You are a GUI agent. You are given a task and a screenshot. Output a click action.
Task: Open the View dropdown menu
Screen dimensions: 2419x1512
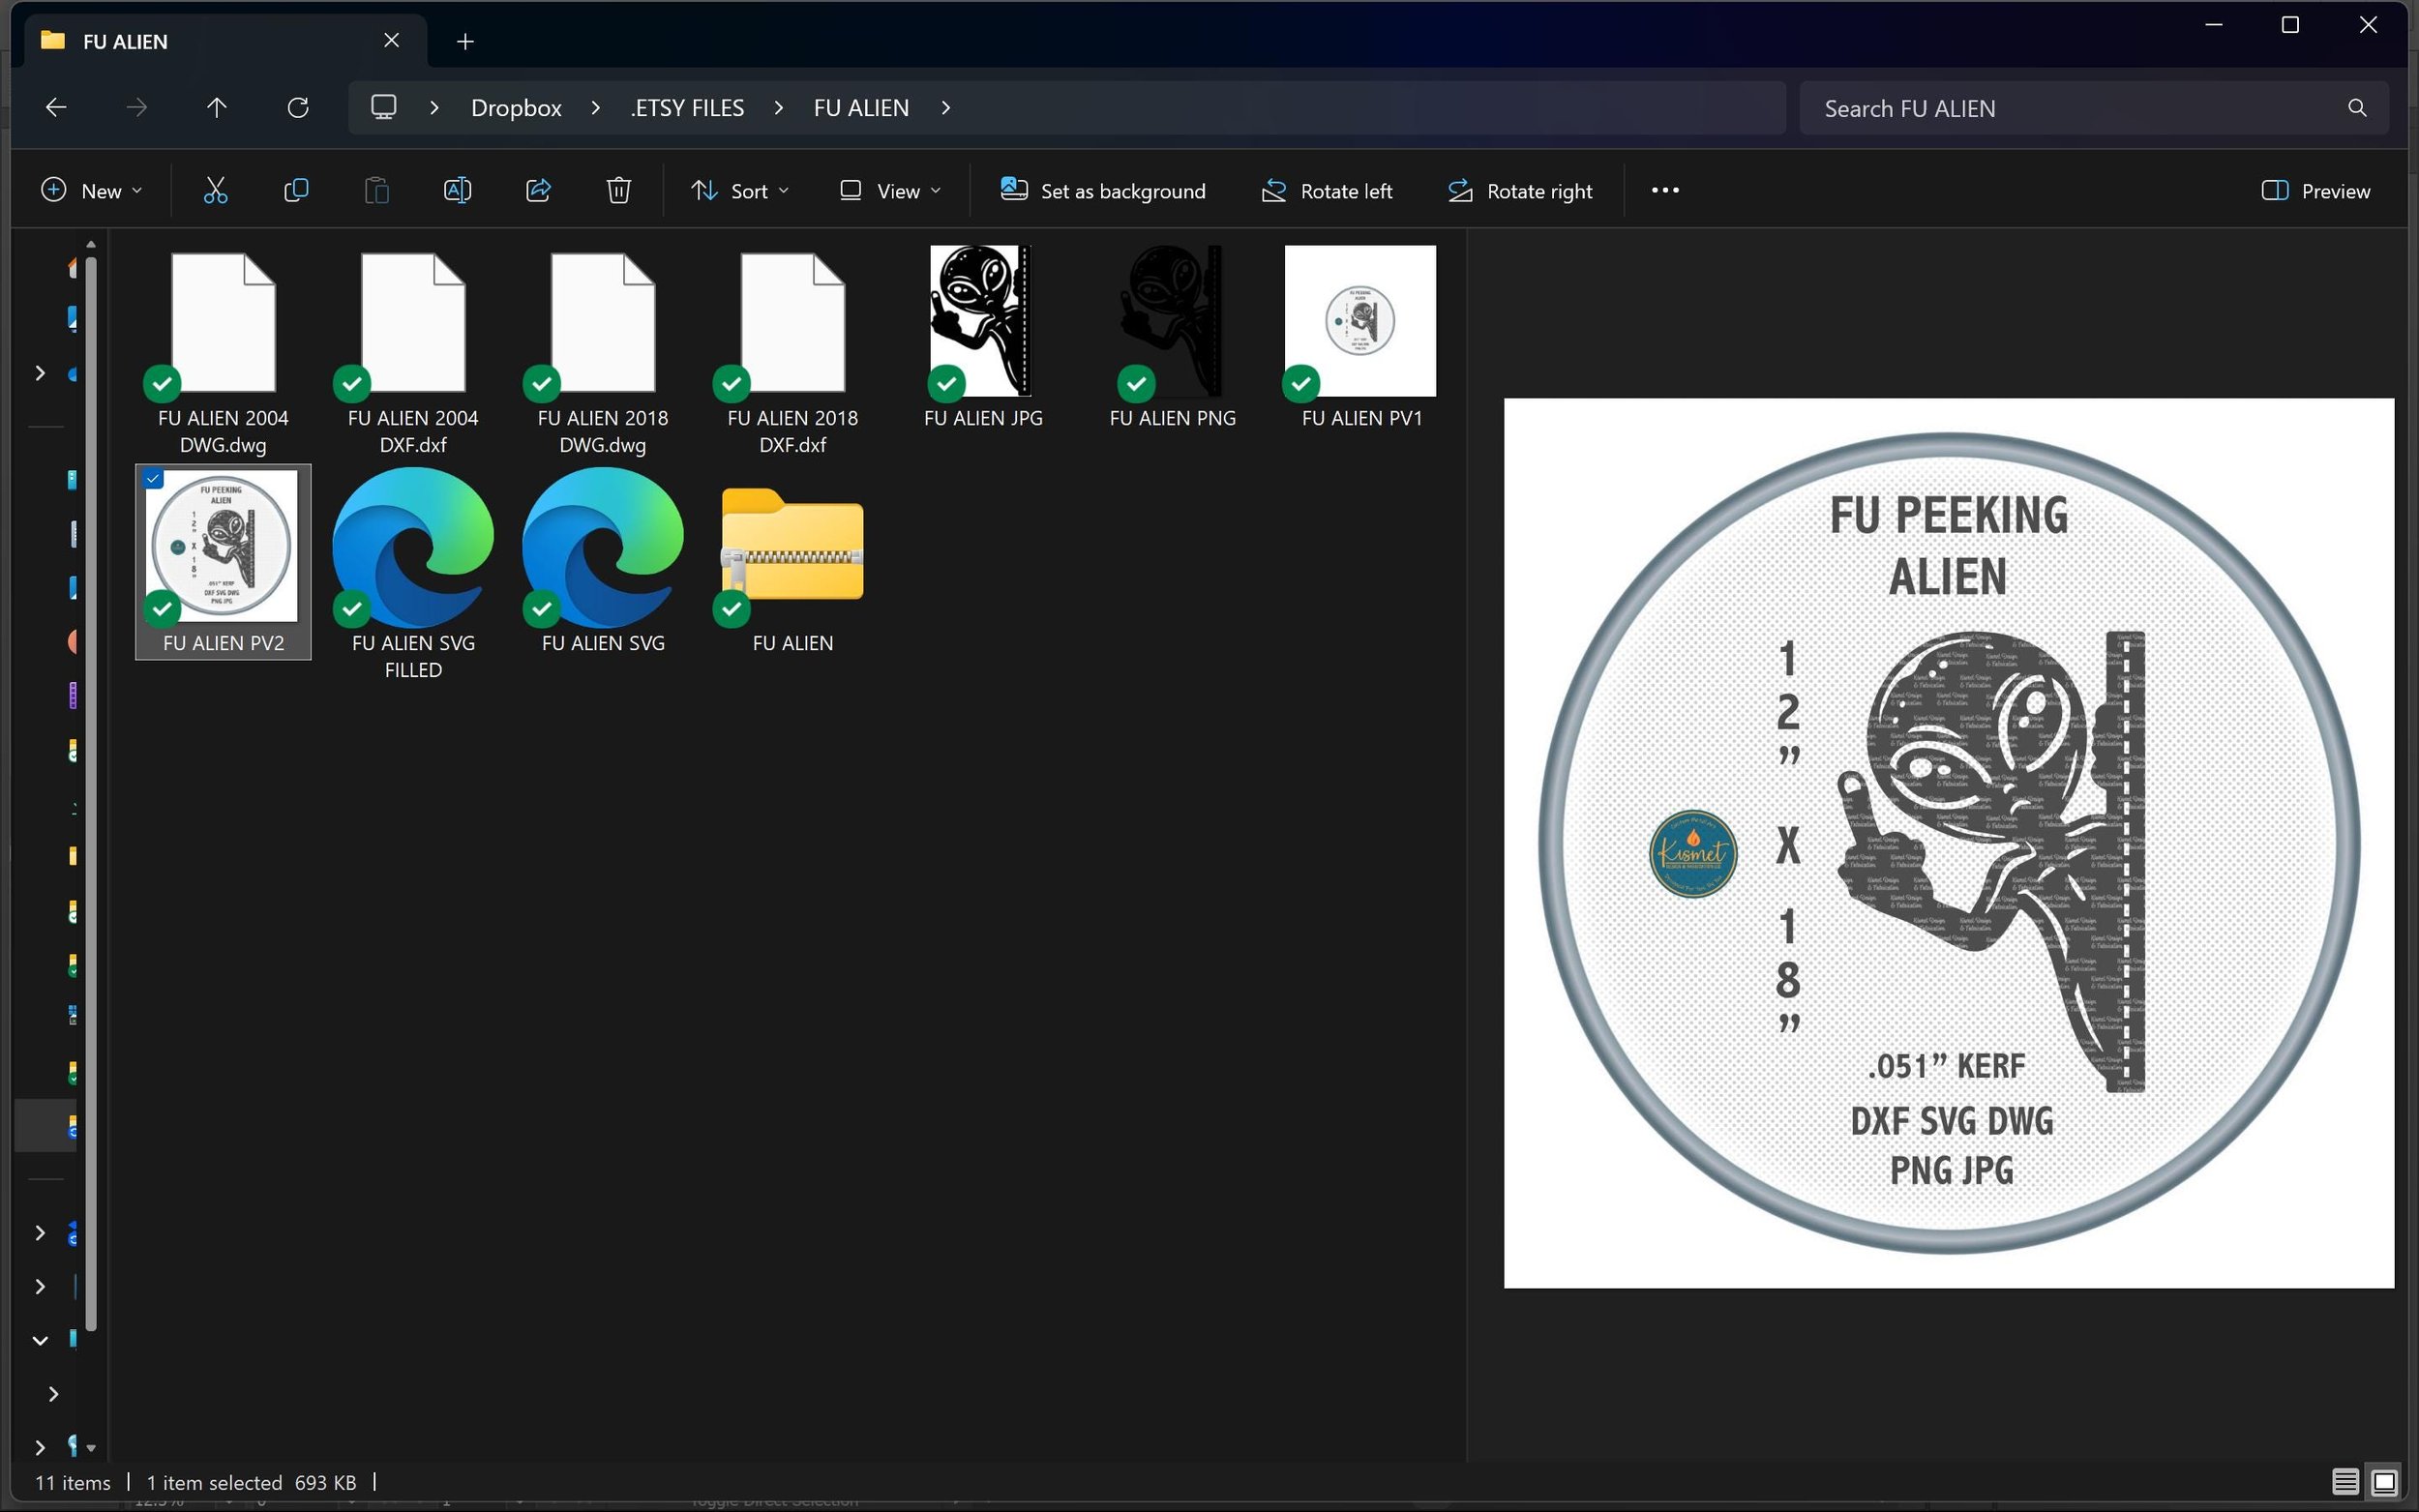[x=890, y=191]
